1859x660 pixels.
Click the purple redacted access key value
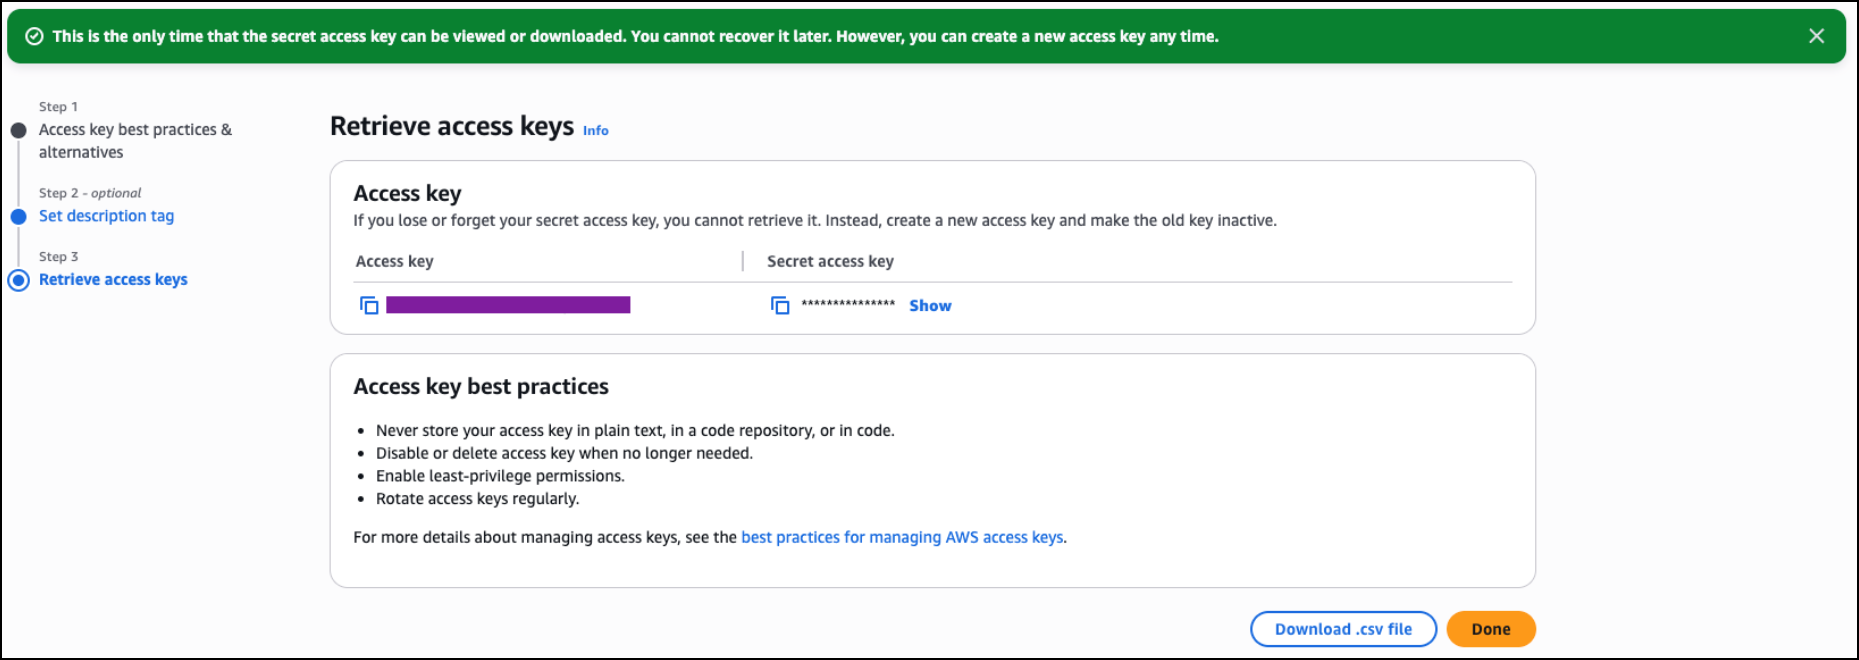(x=508, y=305)
